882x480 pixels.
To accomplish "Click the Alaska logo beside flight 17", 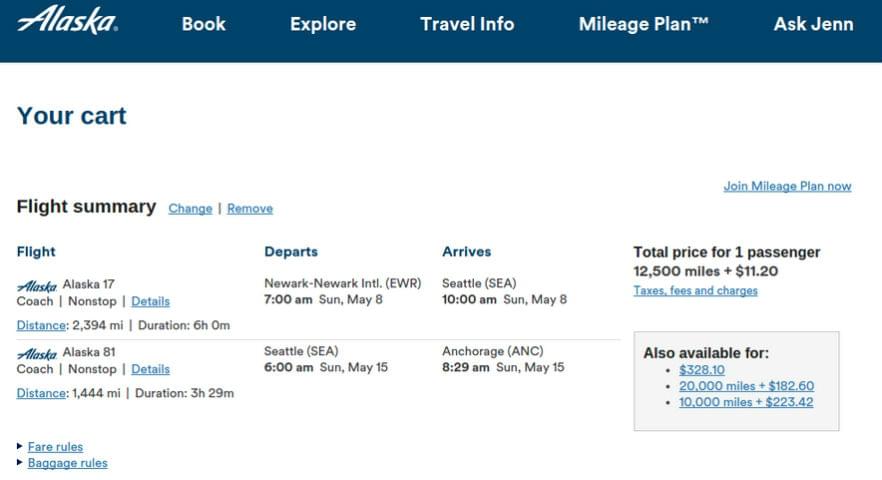I will point(37,286).
